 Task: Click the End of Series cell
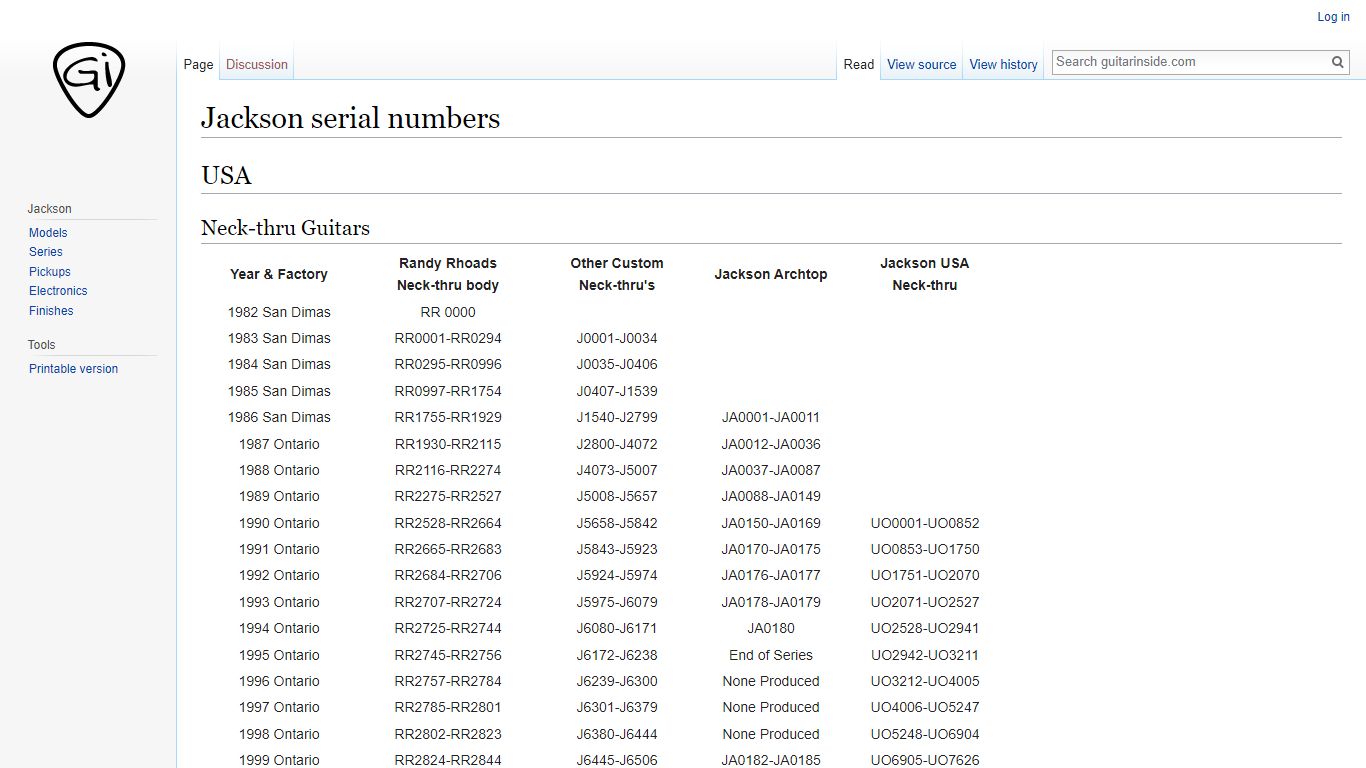[x=771, y=655]
